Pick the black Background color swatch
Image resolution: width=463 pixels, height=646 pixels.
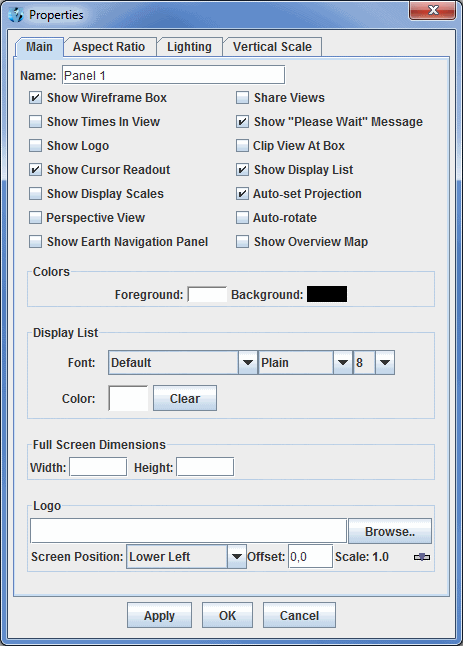pyautogui.click(x=327, y=295)
